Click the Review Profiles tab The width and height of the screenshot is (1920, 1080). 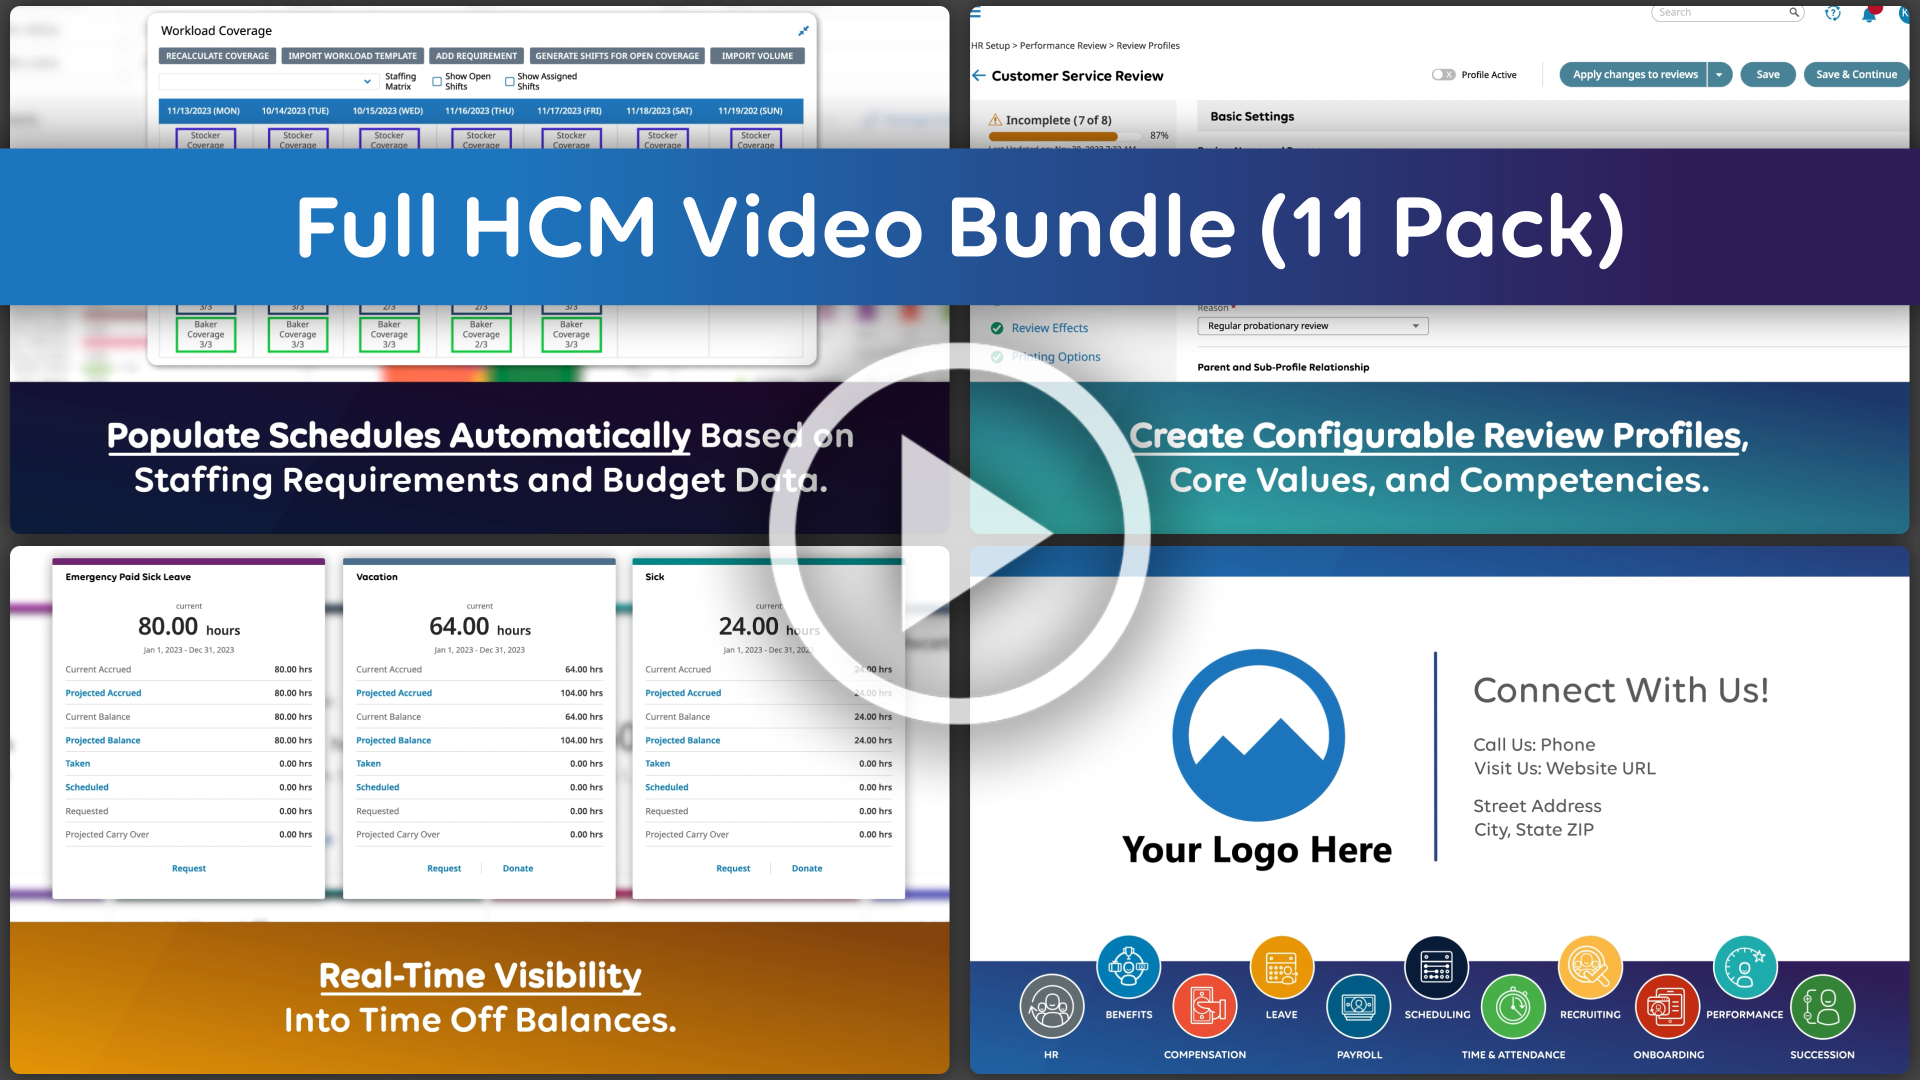(1146, 46)
